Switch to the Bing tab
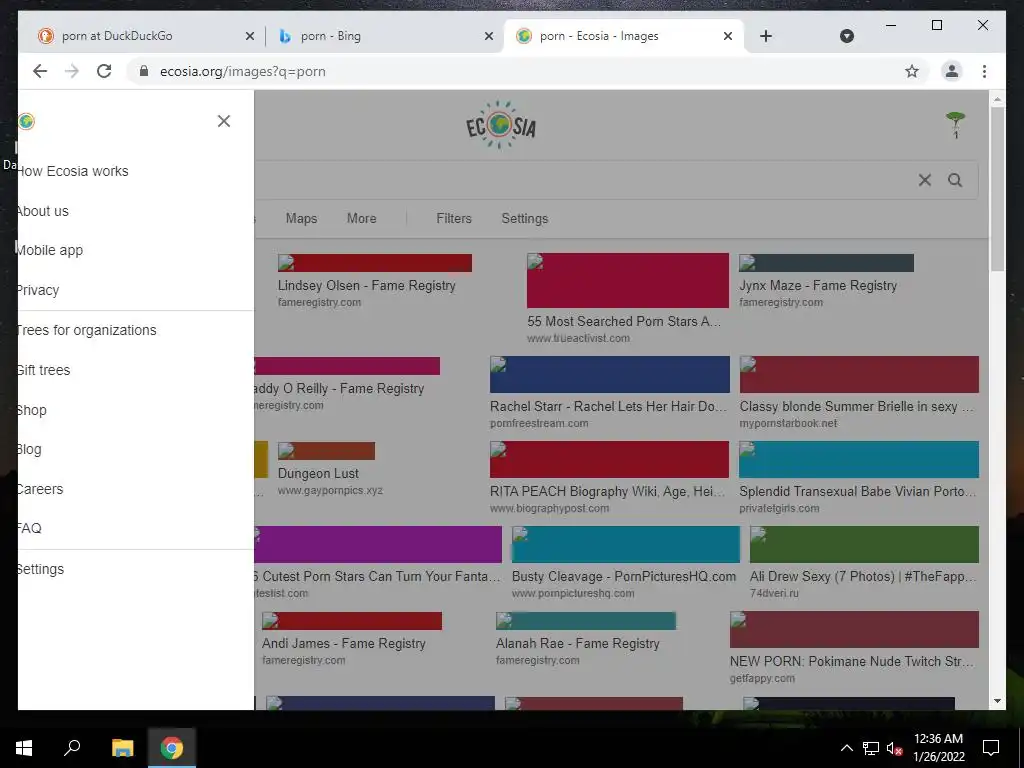Image resolution: width=1024 pixels, height=768 pixels. [x=384, y=36]
